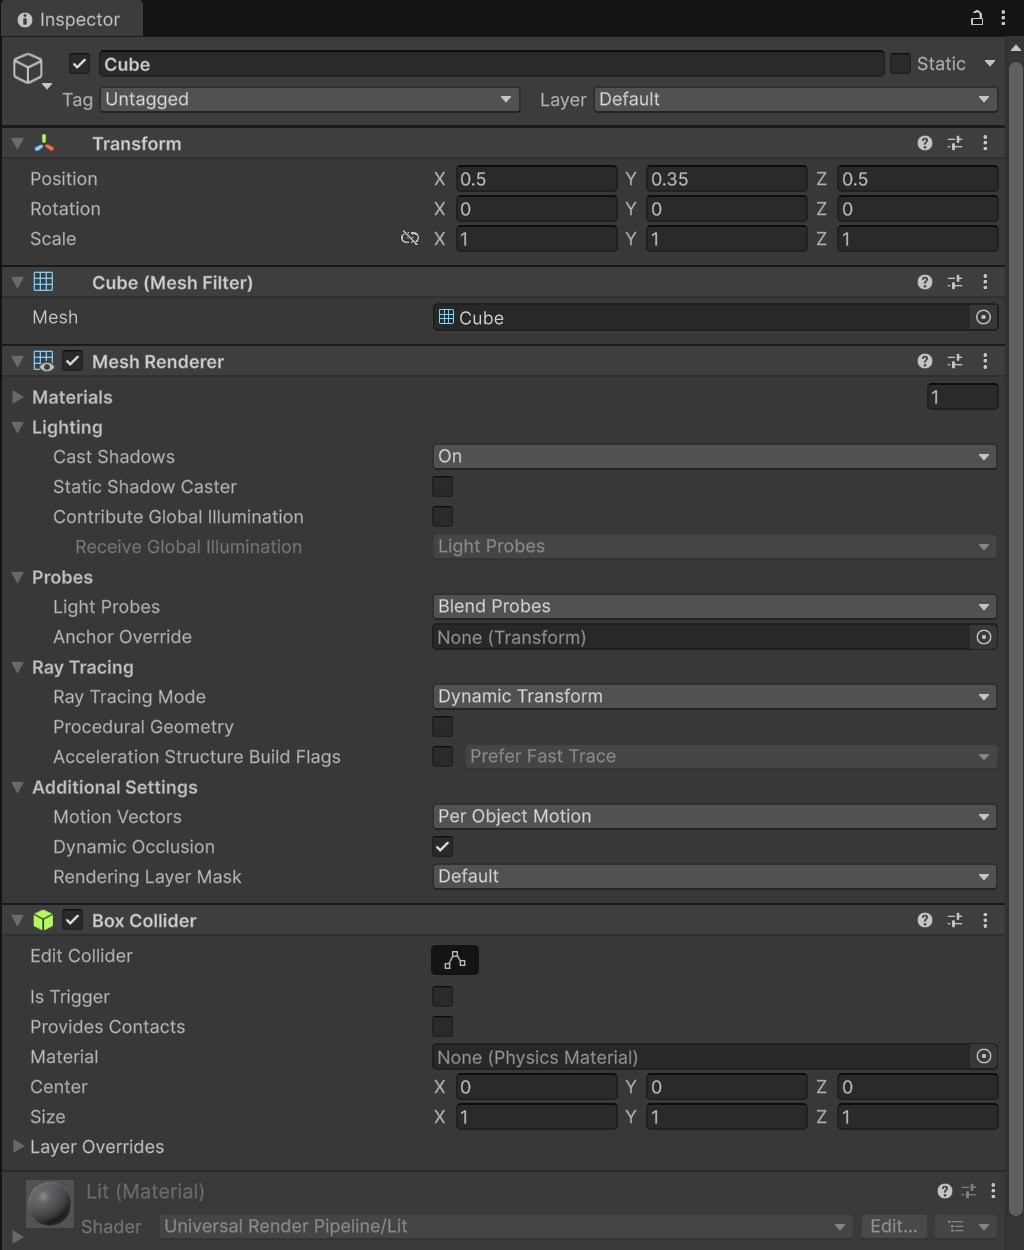The width and height of the screenshot is (1024, 1250).
Task: Open the Mesh object picker circle
Action: coord(983,317)
